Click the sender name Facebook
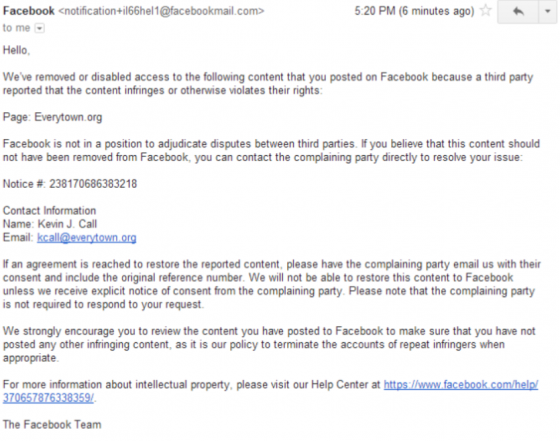Viewport: 560px width, 441px height. click(29, 11)
